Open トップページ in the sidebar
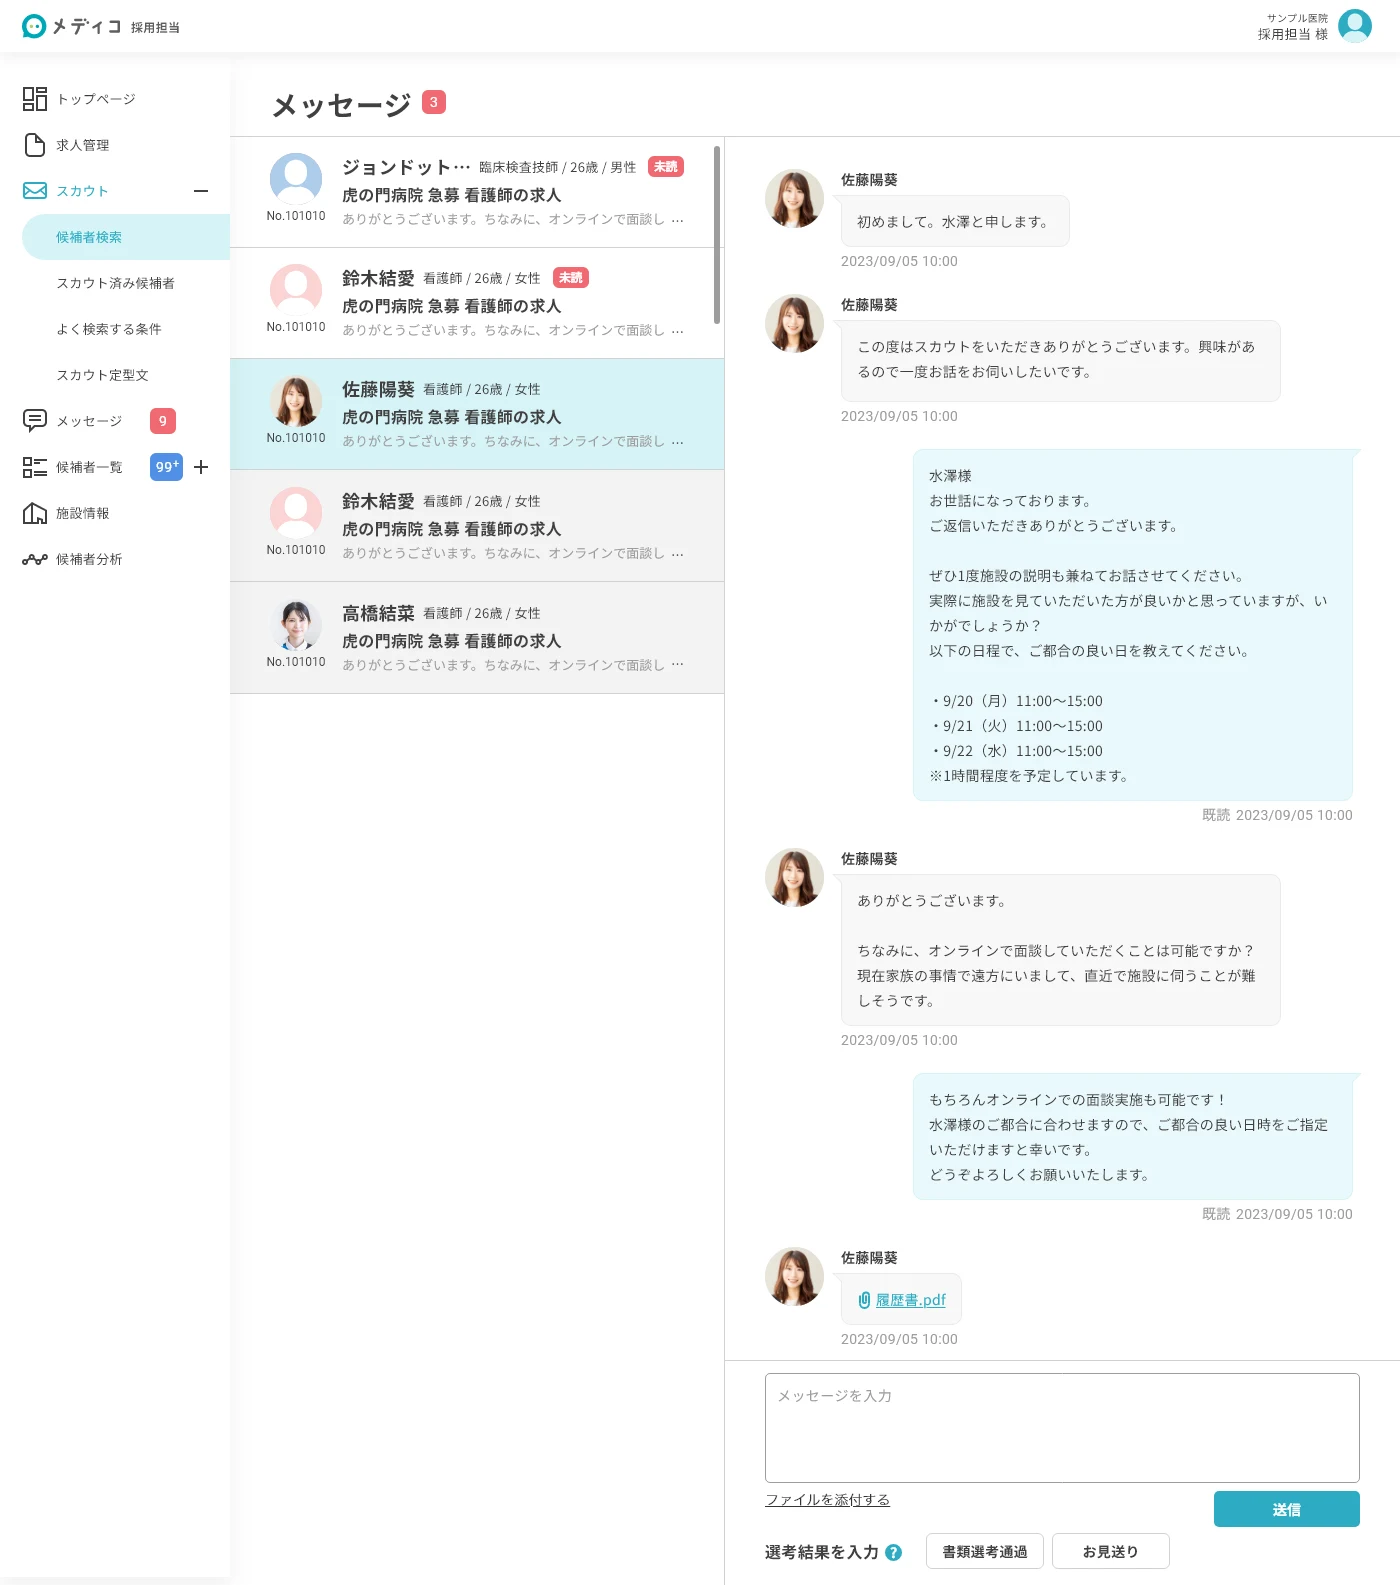This screenshot has height=1585, width=1400. click(96, 99)
